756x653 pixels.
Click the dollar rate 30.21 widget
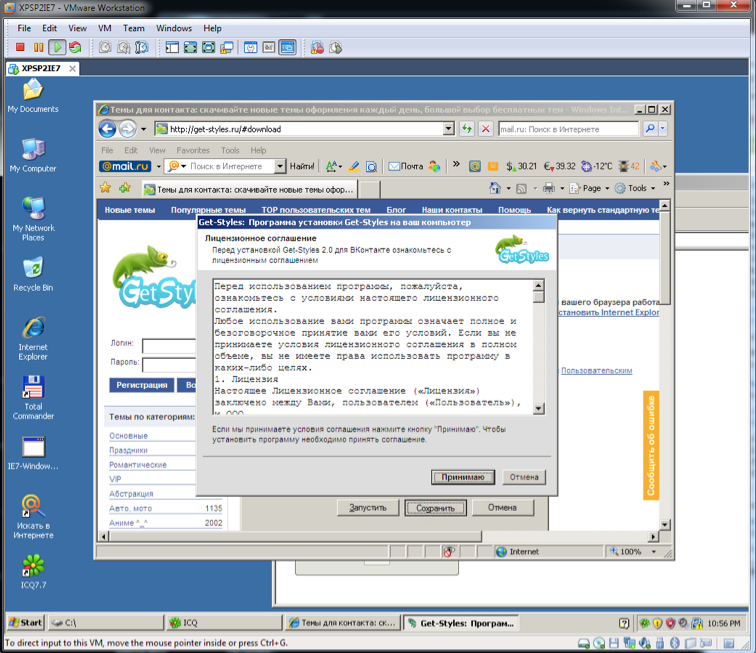(x=521, y=166)
